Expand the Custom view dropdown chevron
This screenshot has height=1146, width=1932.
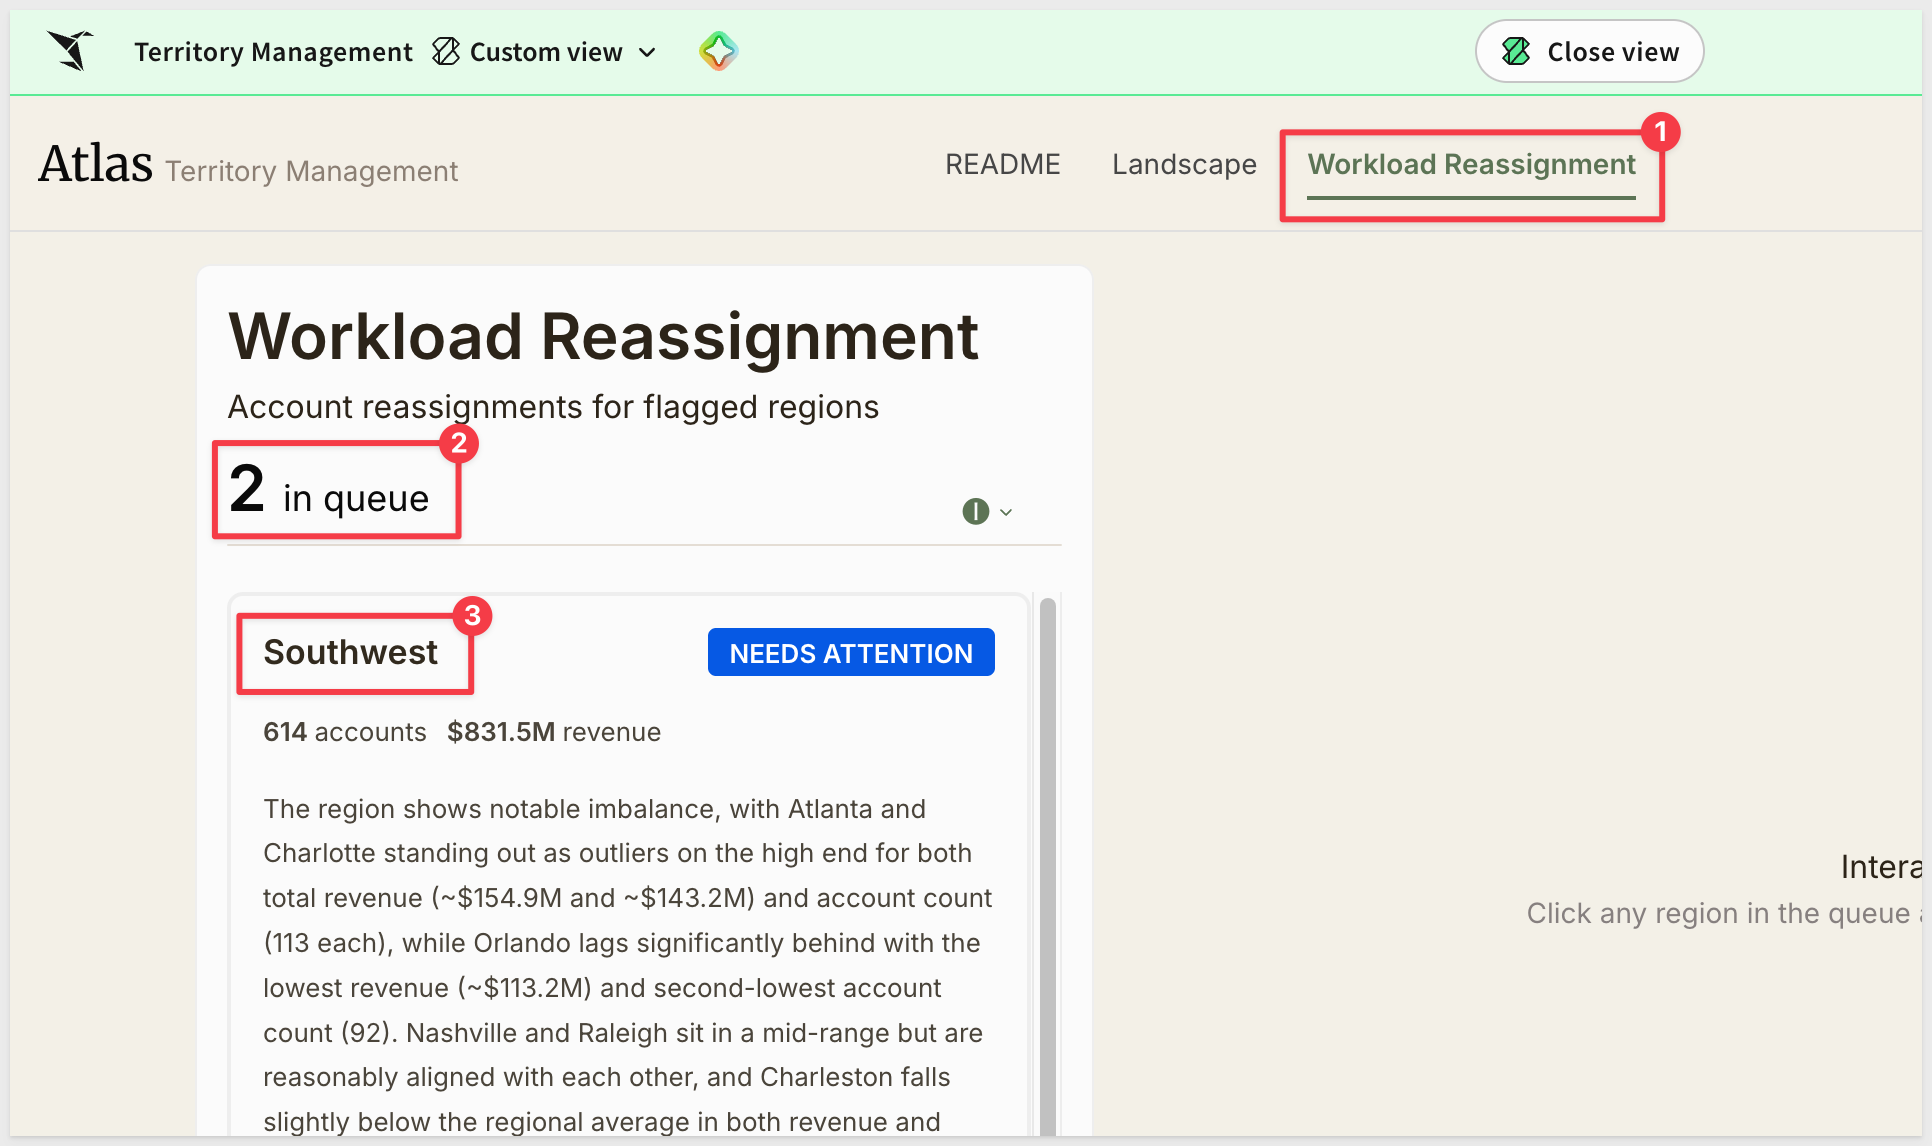tap(648, 52)
